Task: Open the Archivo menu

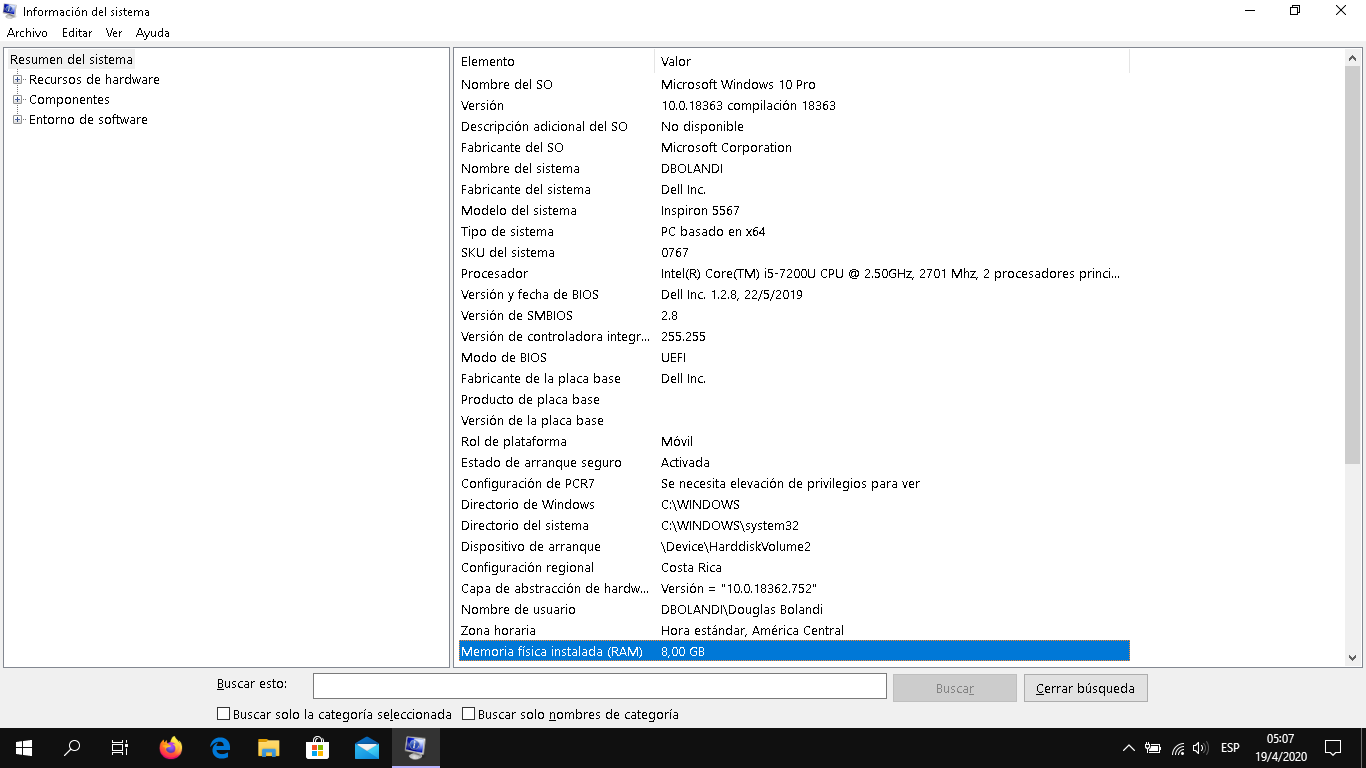Action: [27, 33]
